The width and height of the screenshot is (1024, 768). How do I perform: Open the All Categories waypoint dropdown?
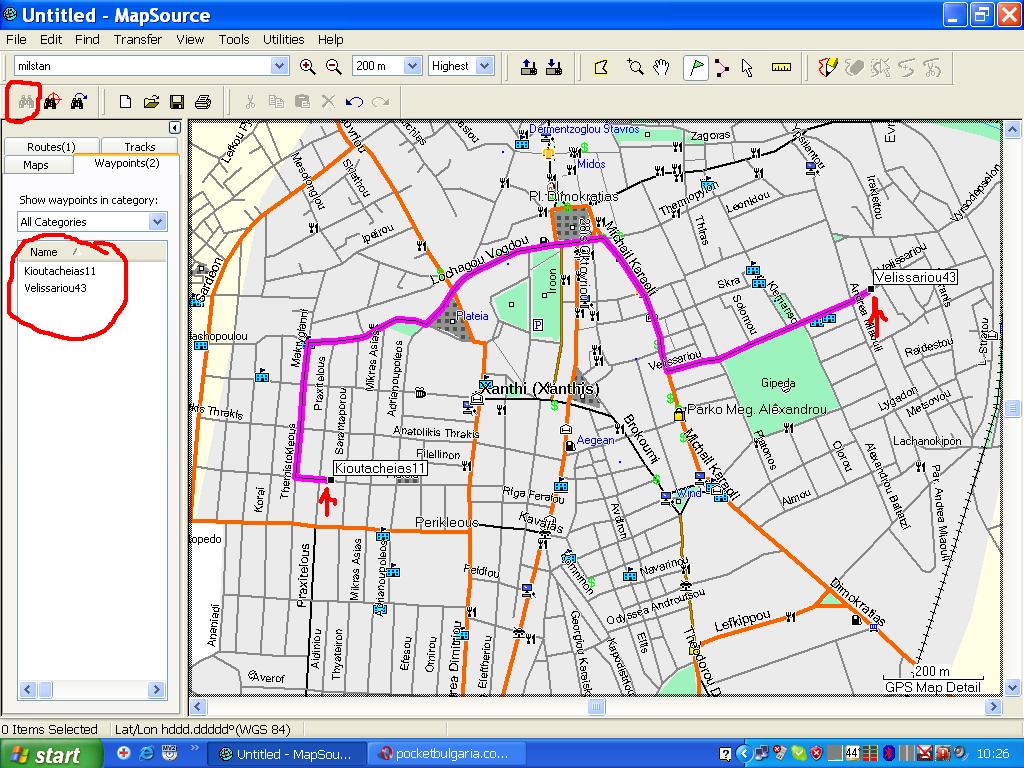(157, 222)
